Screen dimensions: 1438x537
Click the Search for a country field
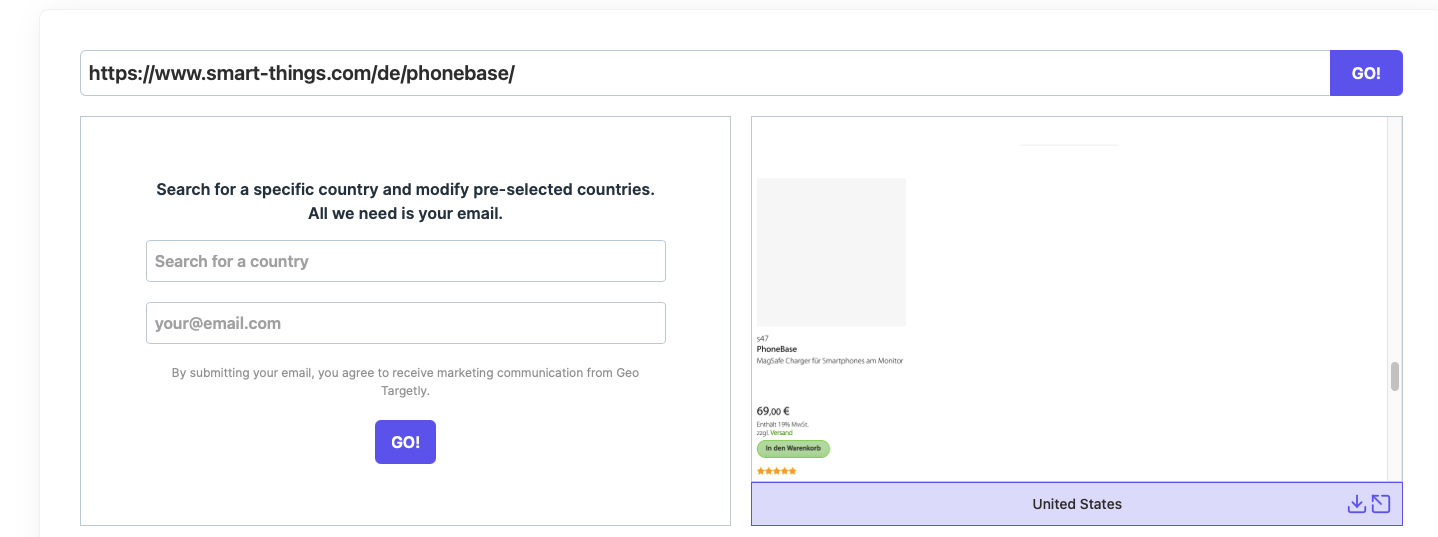tap(406, 261)
